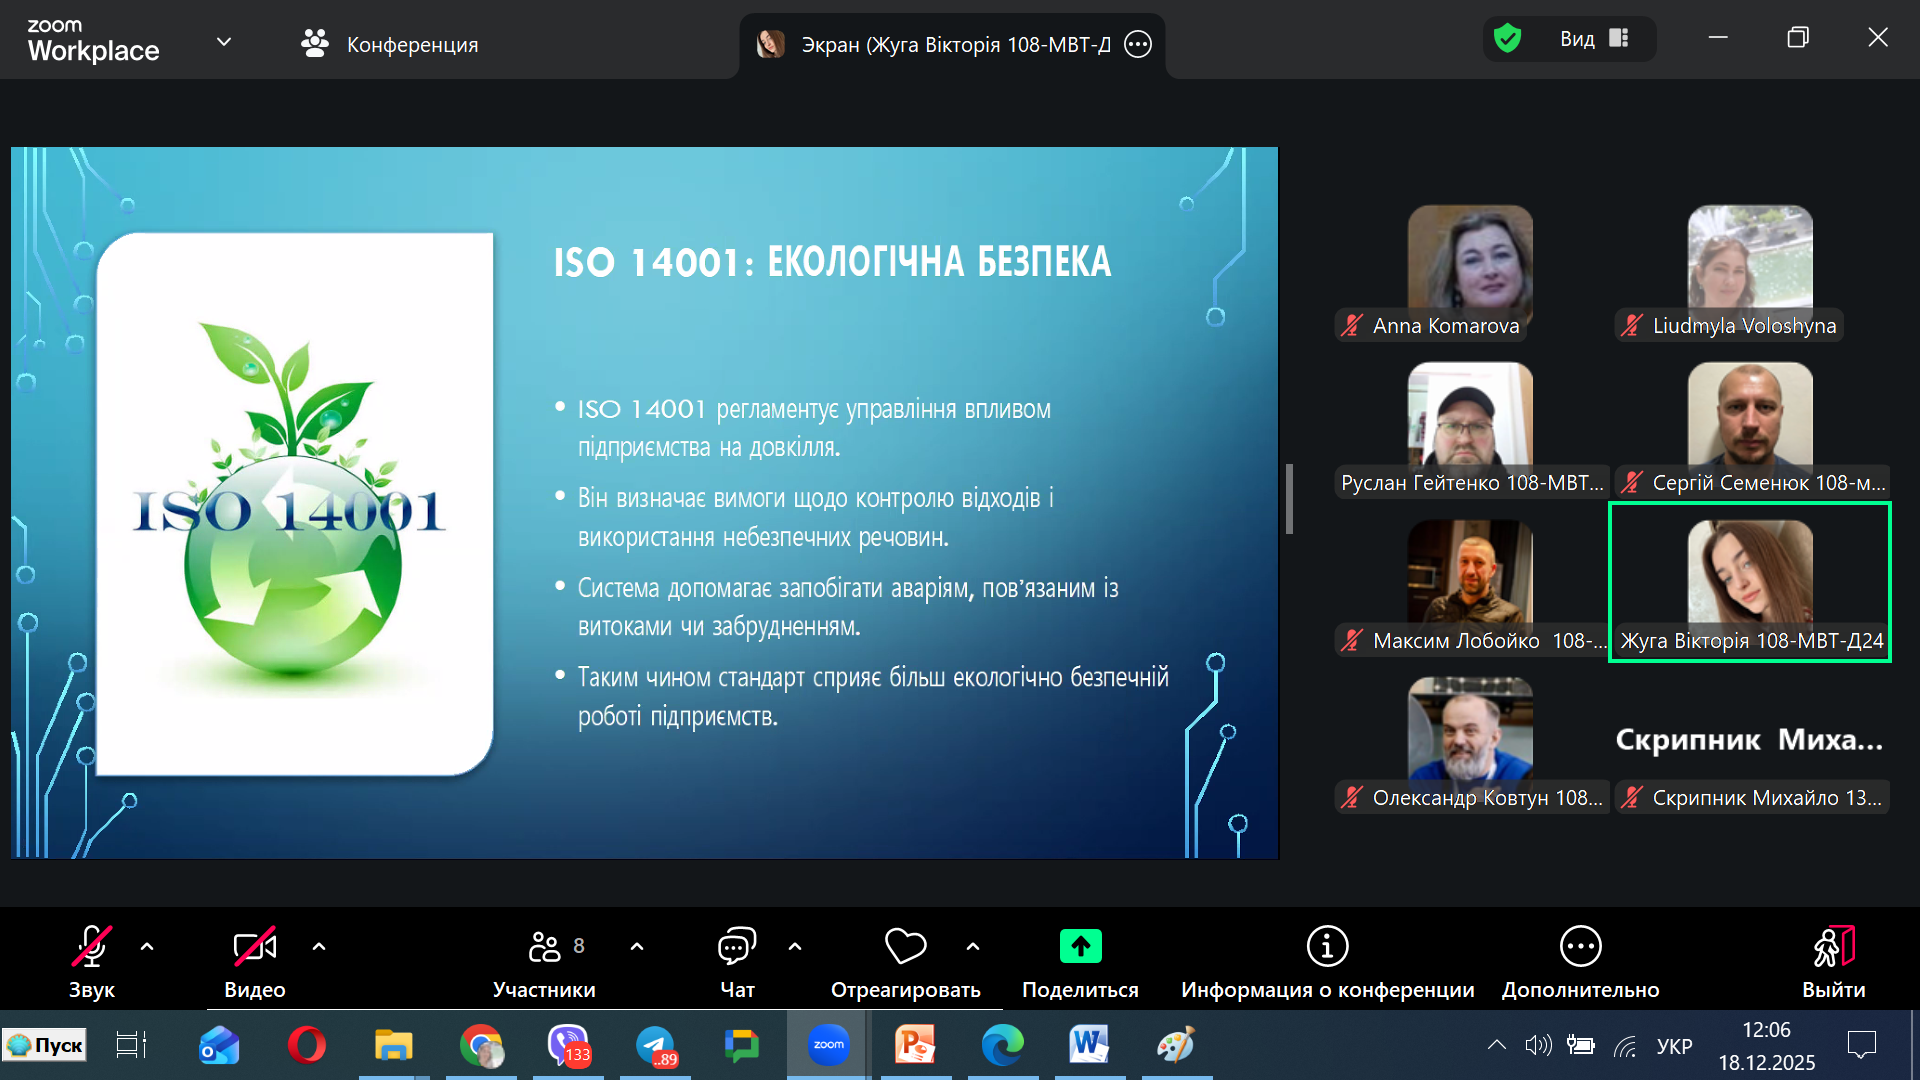Click the React heart icon
Screen dimensions: 1920x1080
tap(905, 947)
